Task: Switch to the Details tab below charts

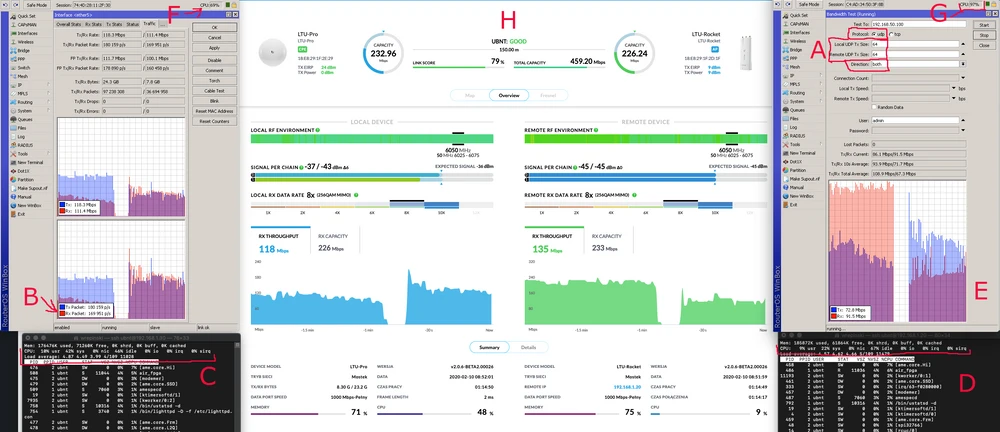Action: (527, 346)
